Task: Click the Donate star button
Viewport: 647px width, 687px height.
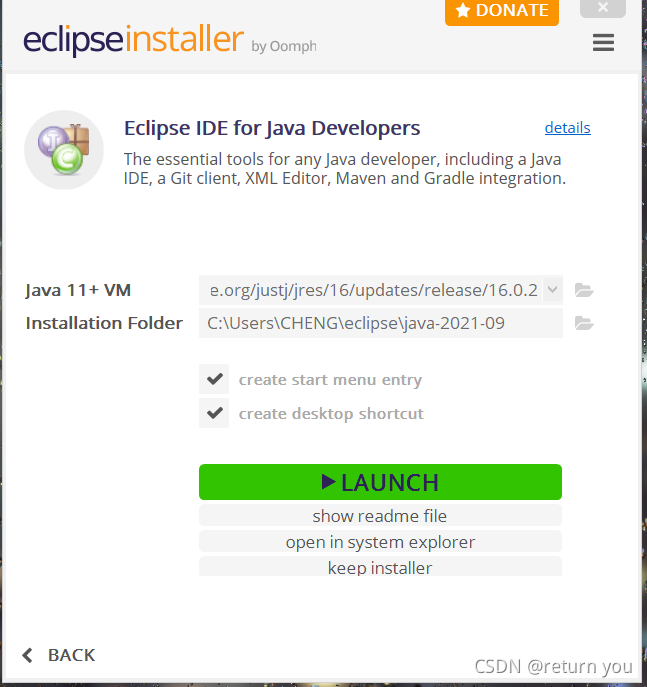Action: coord(502,11)
